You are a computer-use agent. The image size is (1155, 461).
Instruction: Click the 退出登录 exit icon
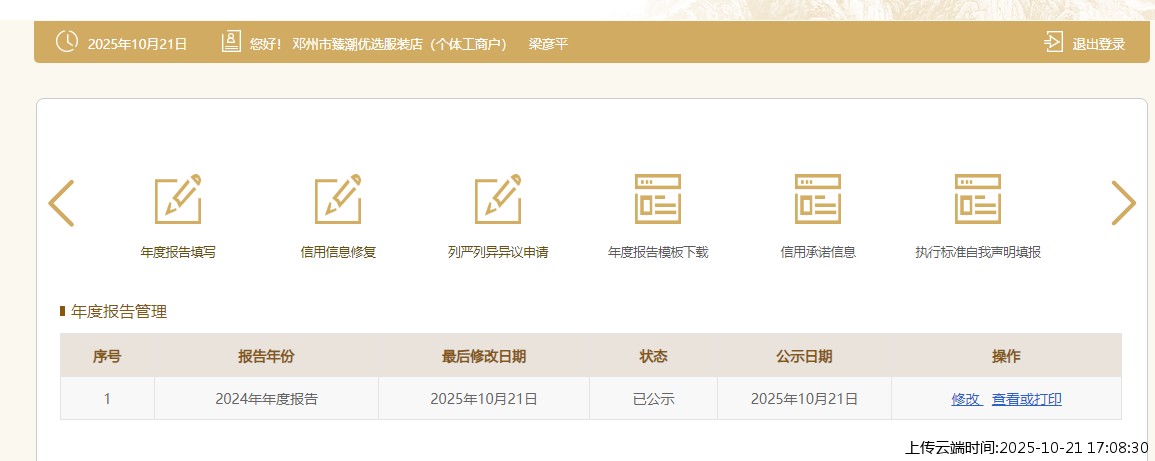coord(1053,42)
